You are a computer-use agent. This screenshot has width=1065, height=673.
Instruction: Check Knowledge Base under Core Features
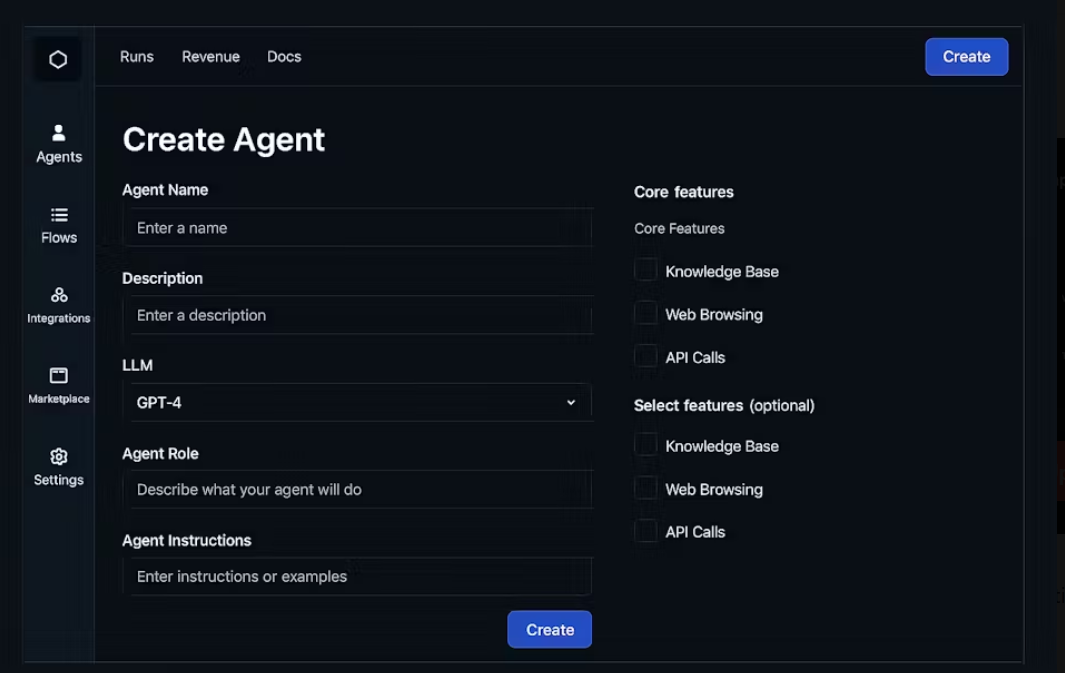click(645, 270)
